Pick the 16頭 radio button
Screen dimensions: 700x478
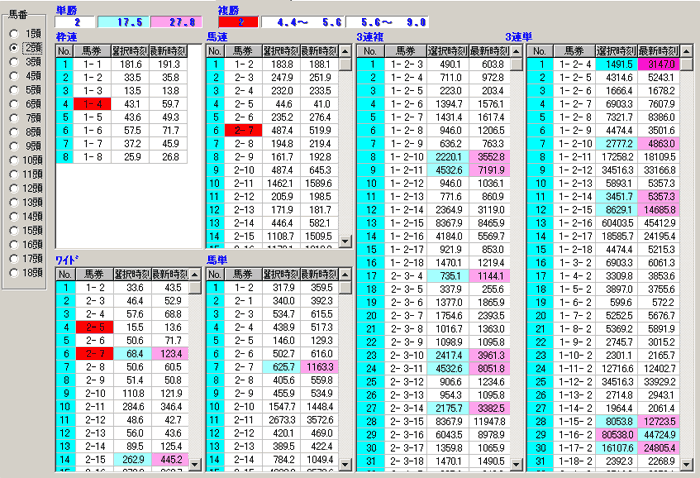(x=14, y=245)
